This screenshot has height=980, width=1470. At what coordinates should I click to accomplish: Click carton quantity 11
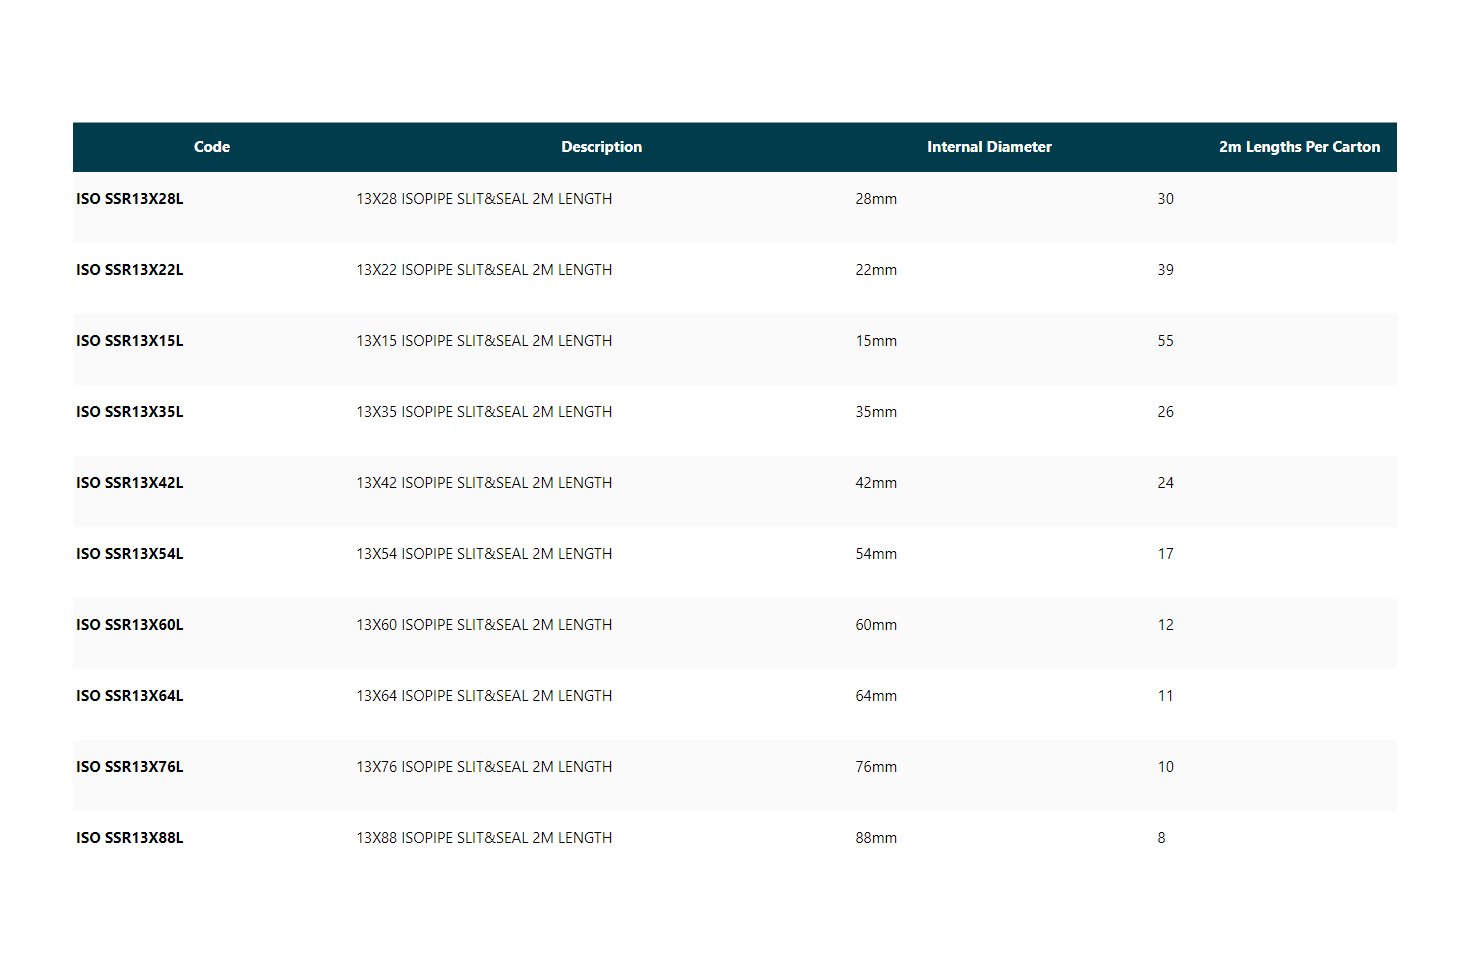[1166, 696]
